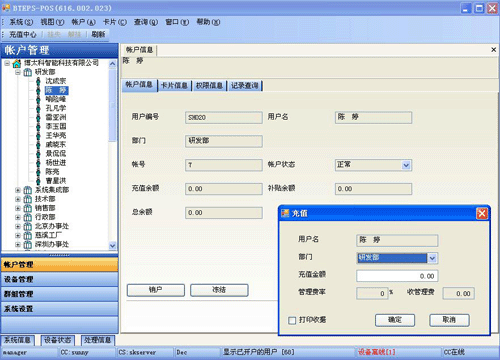Tick the 打印收据 checkbox
The height and width of the screenshot is (360, 500).
[x=292, y=320]
